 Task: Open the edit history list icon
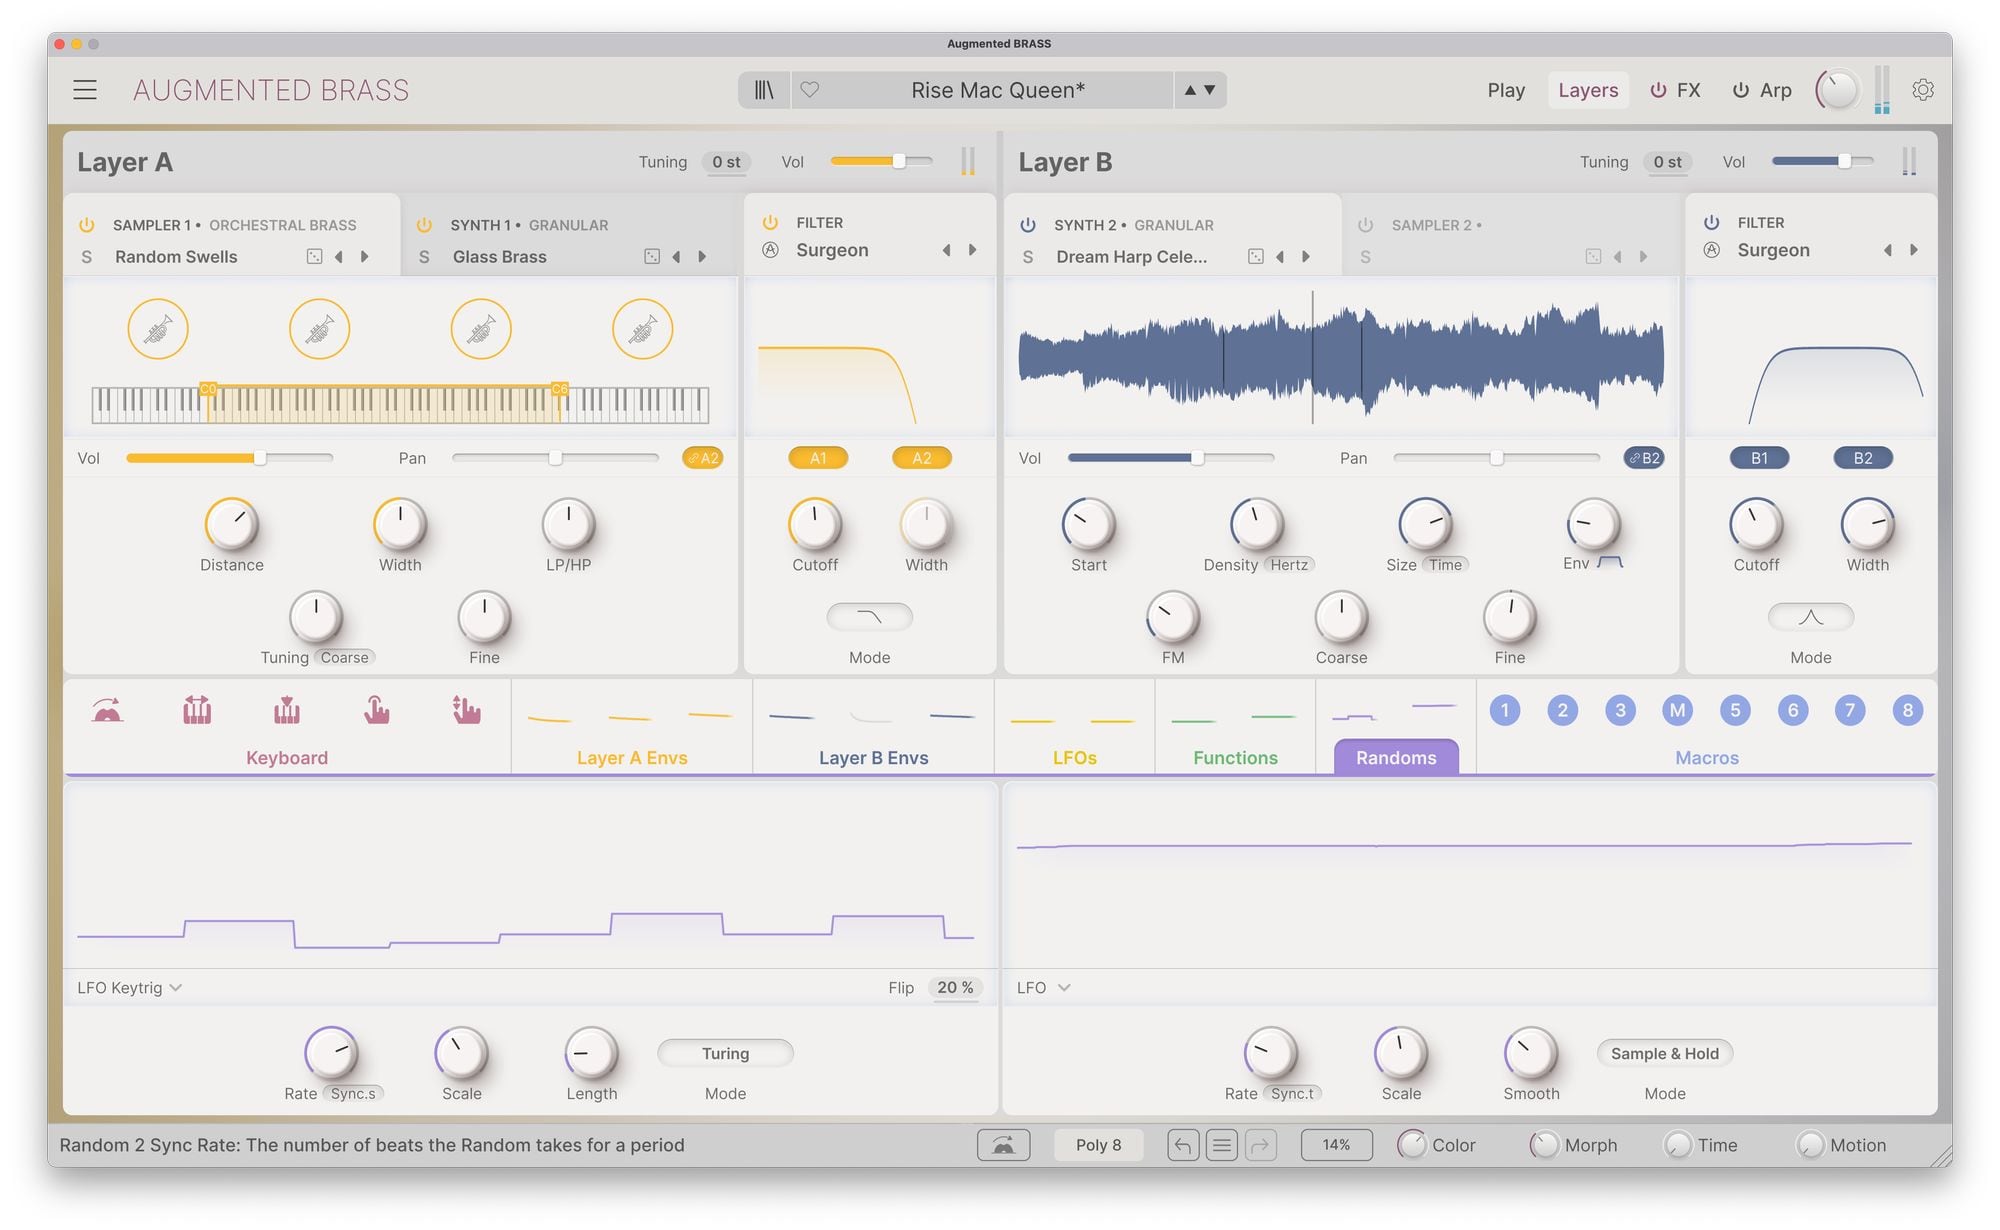pyautogui.click(x=1221, y=1145)
